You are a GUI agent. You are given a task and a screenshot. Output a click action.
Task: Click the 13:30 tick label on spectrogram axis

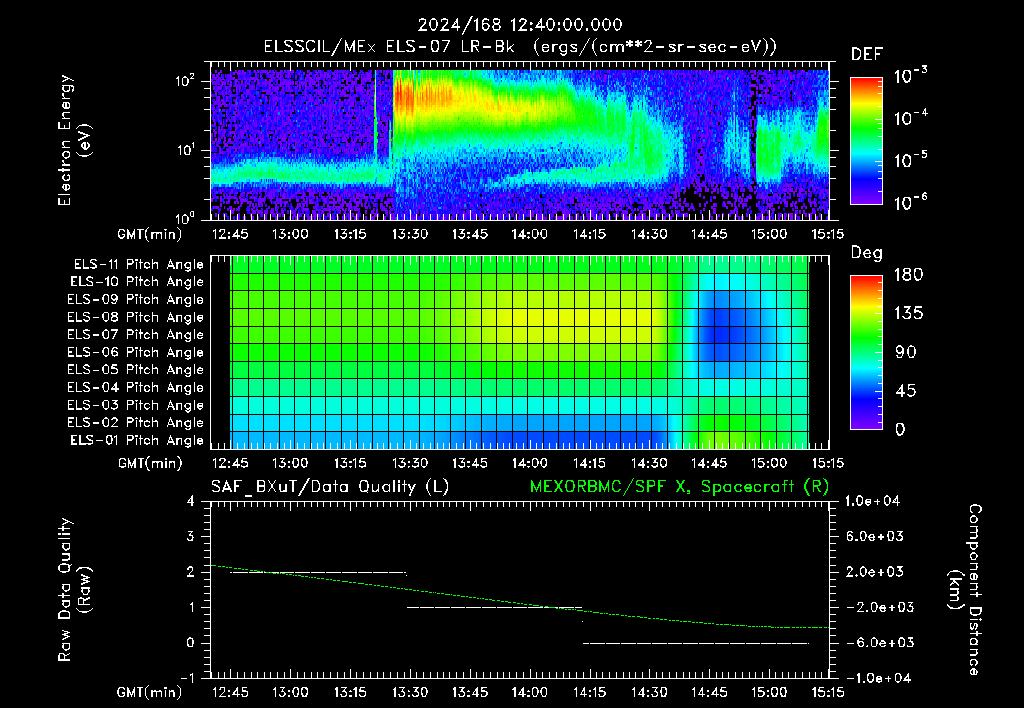pos(410,234)
